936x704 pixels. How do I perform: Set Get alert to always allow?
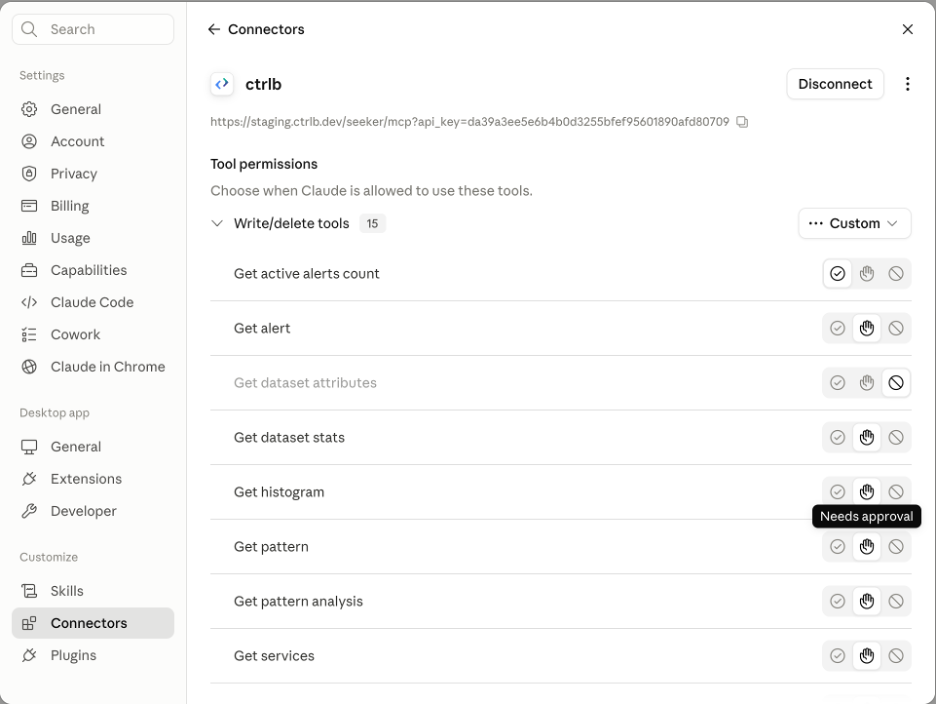[x=838, y=328]
